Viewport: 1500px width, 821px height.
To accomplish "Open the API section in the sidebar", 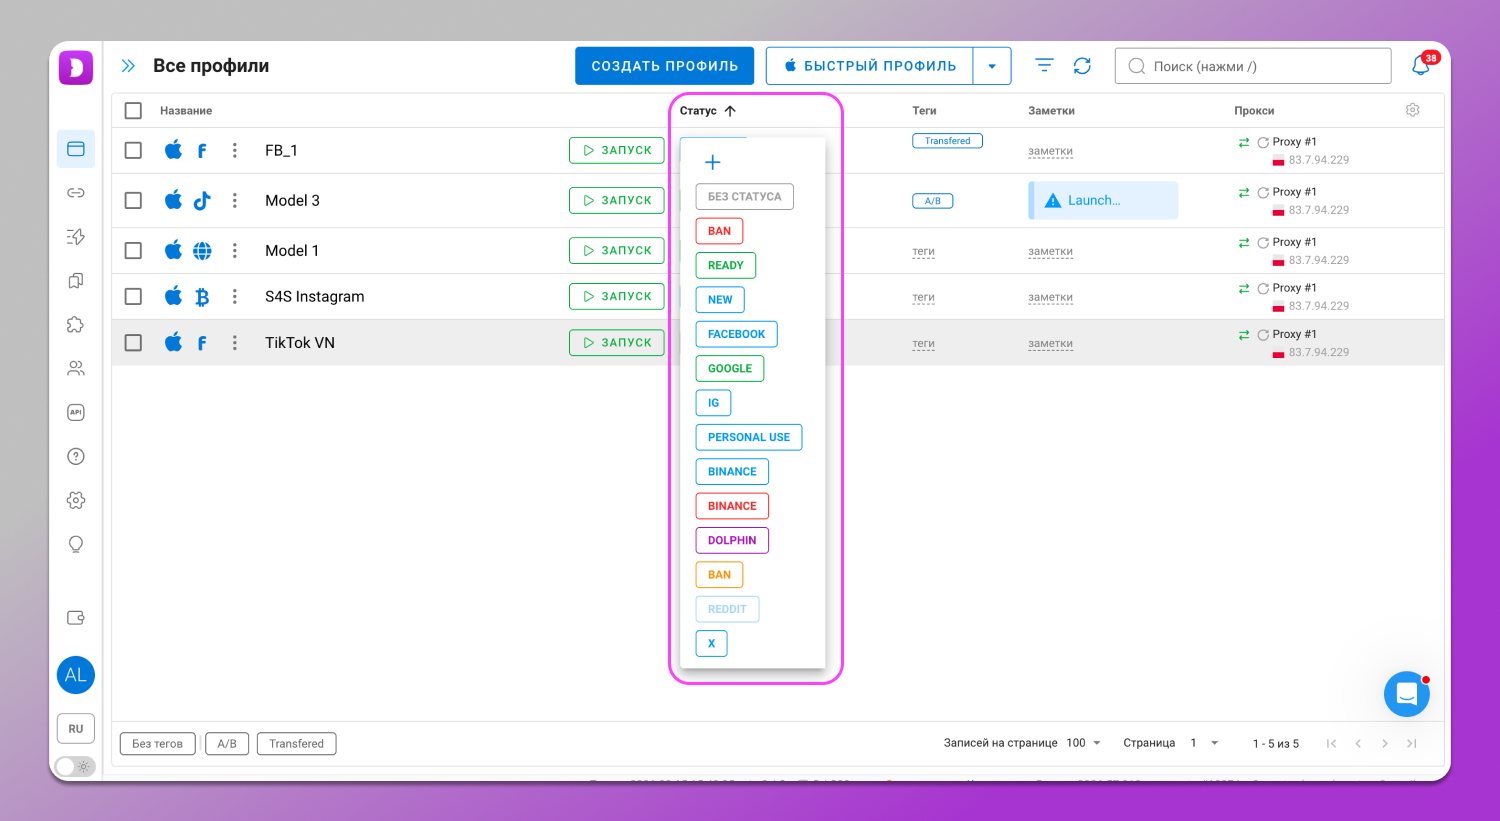I will click(76, 412).
